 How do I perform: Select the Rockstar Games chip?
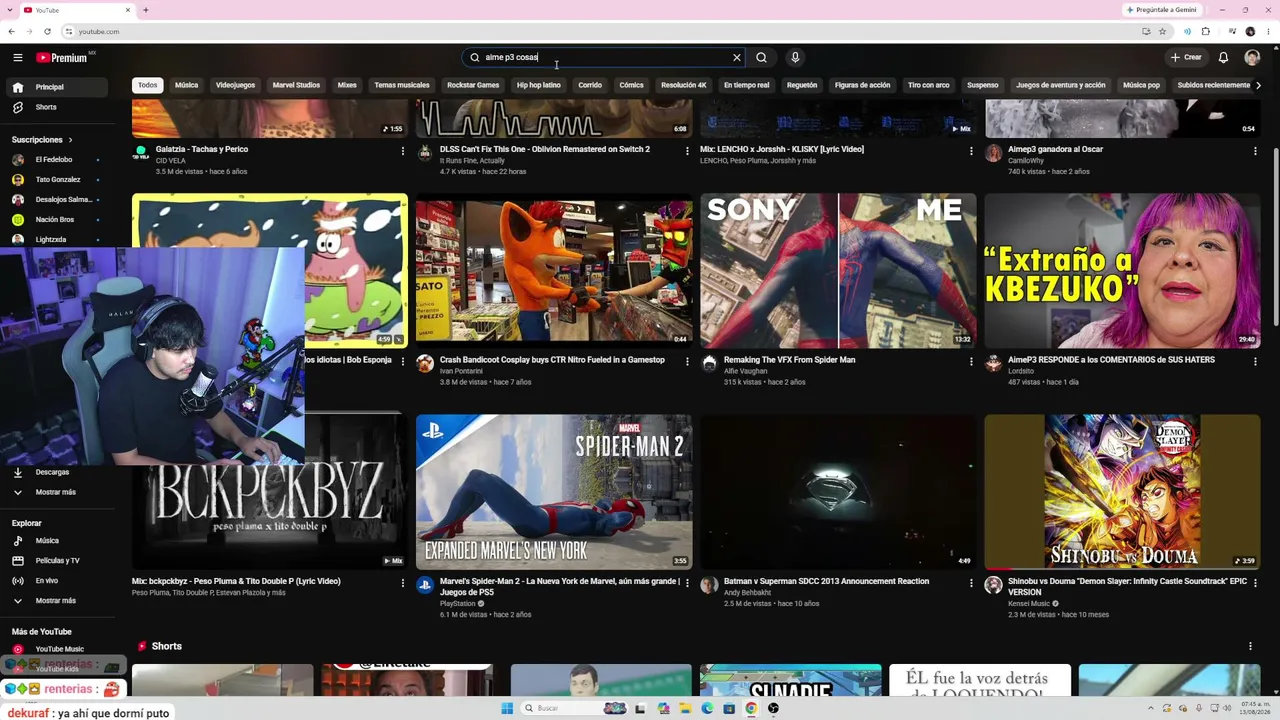point(473,85)
